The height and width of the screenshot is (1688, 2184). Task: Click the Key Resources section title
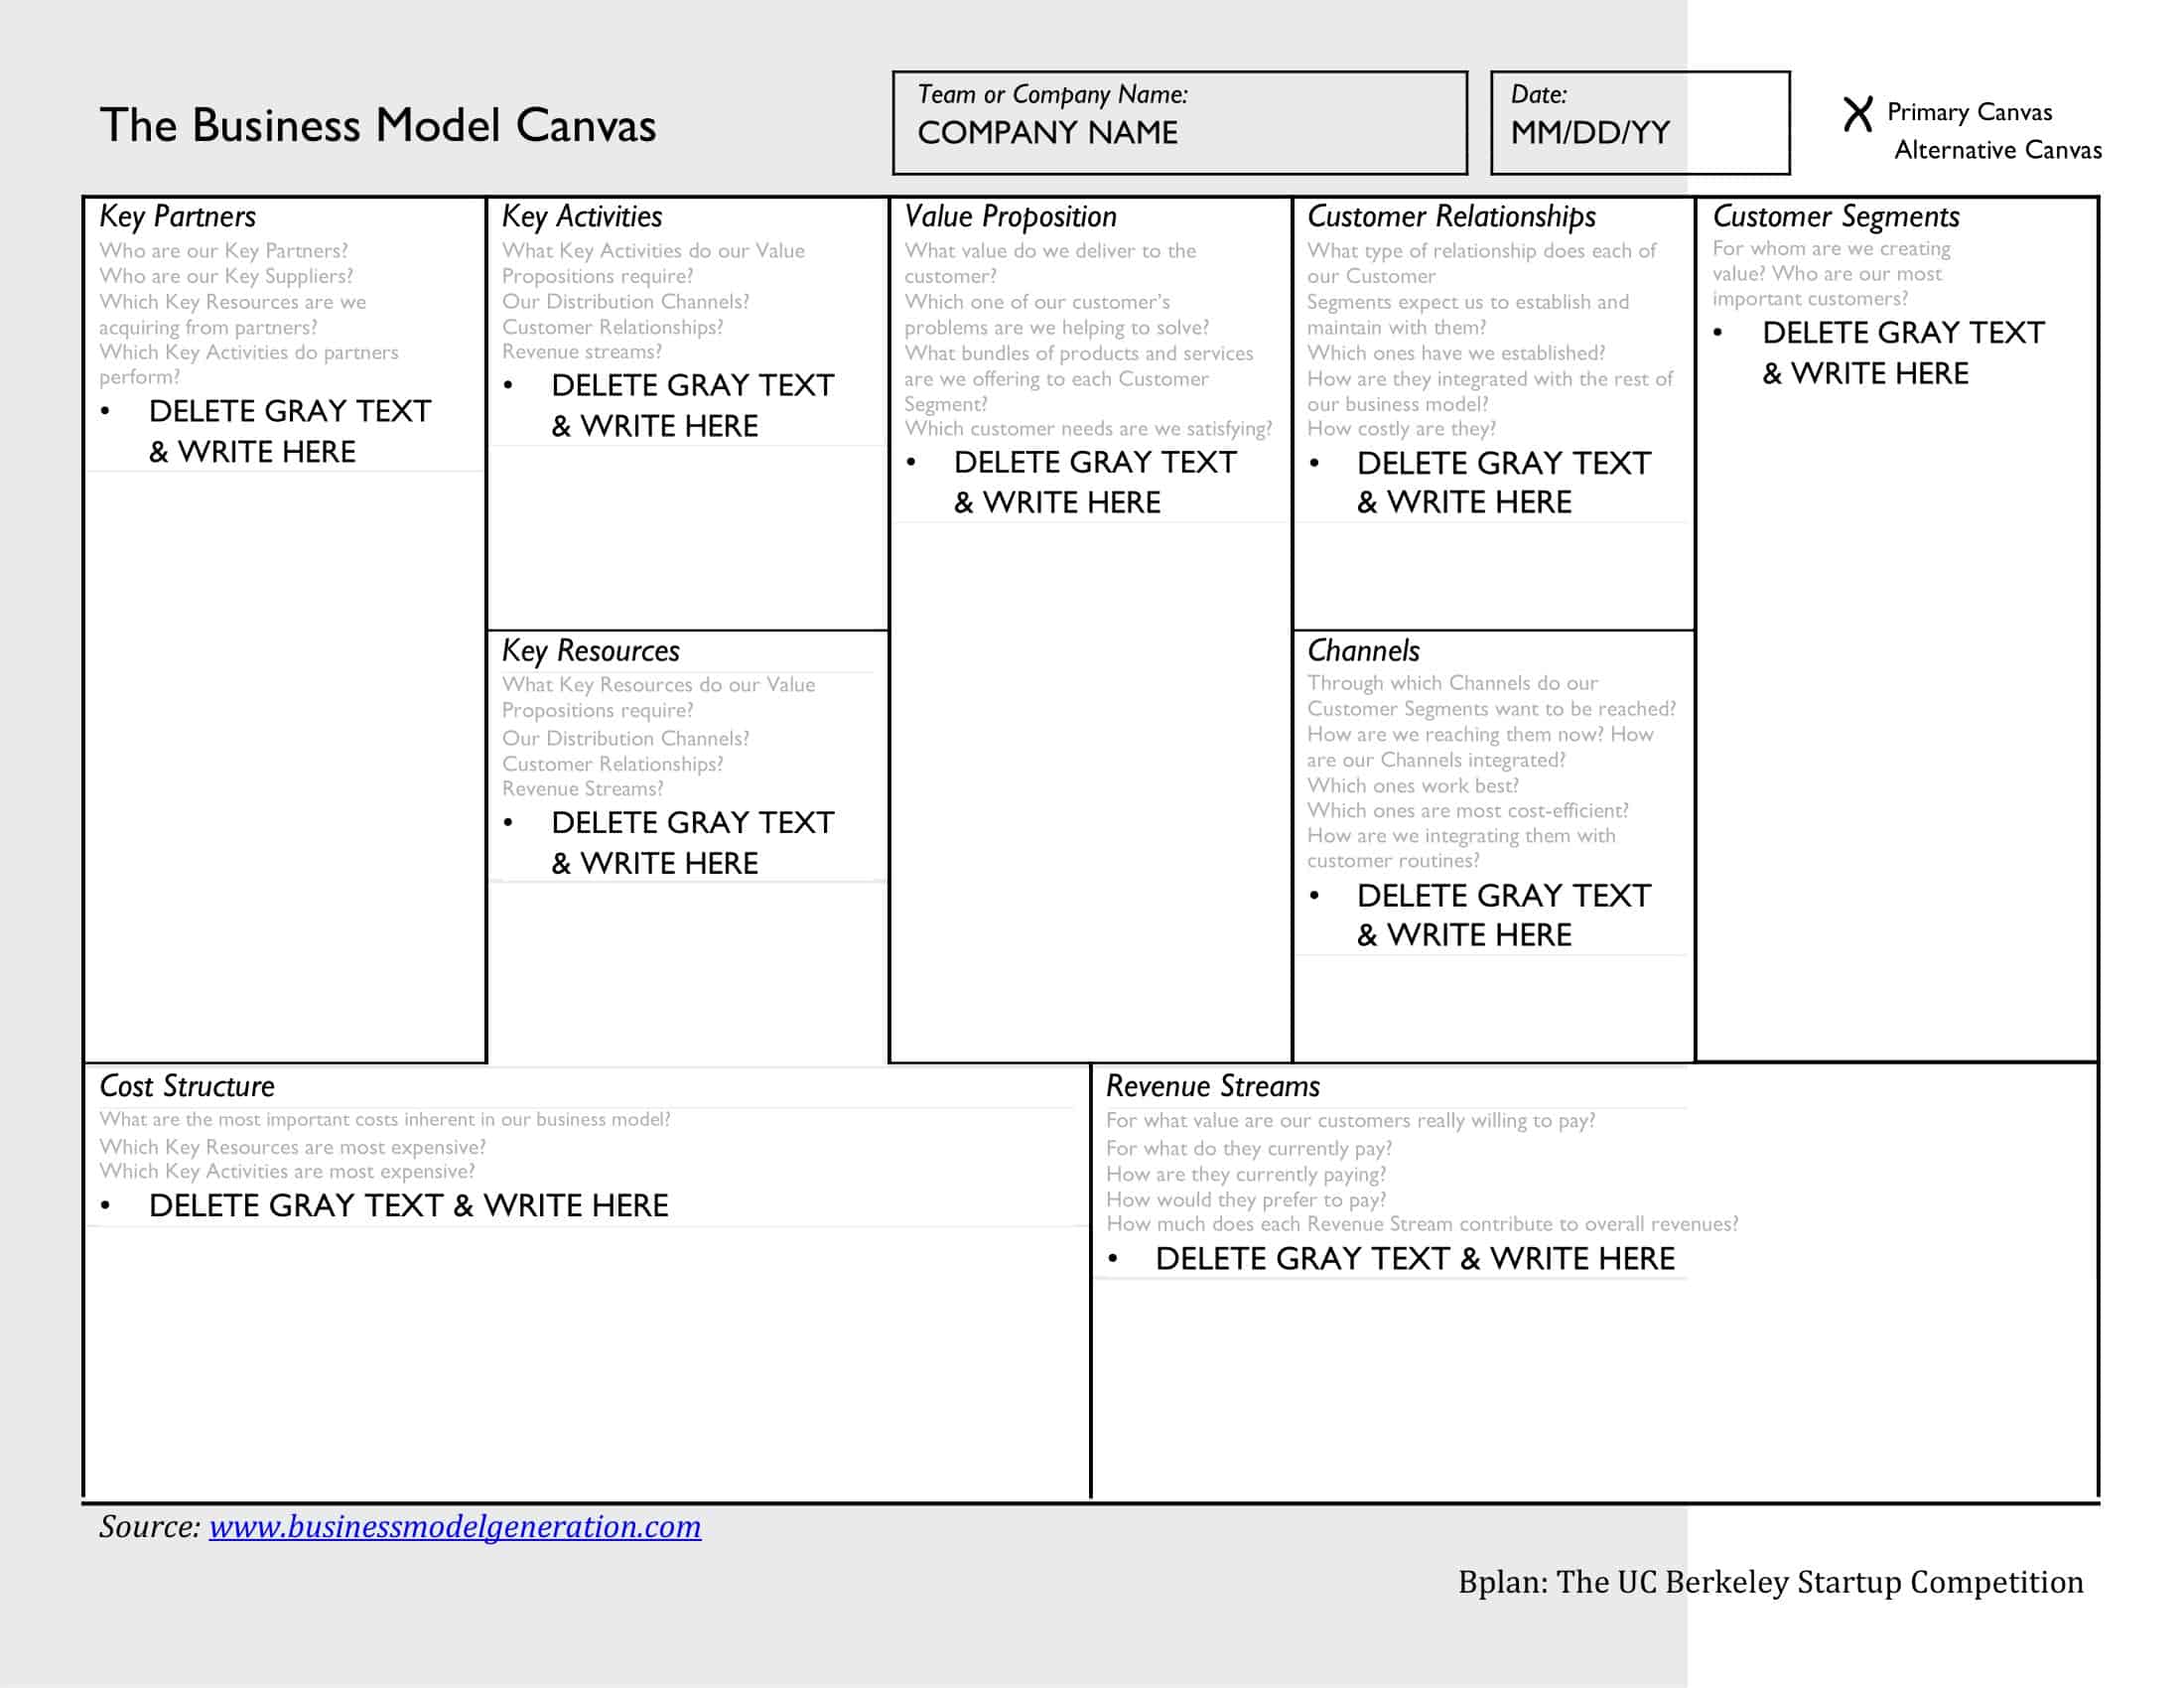tap(590, 651)
